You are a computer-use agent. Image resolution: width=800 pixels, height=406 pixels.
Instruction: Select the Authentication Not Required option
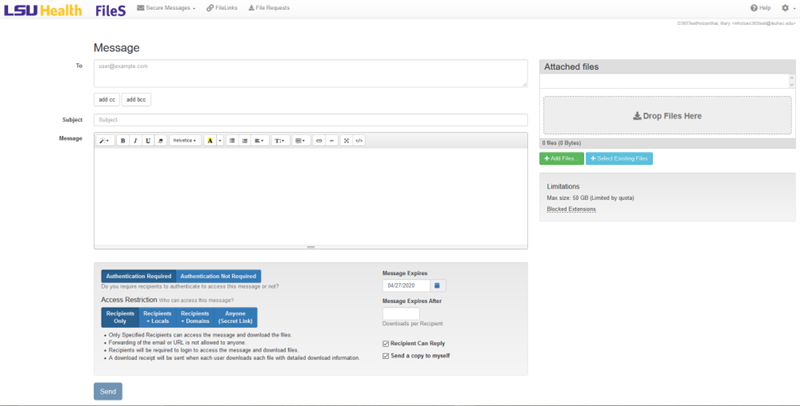click(218, 276)
